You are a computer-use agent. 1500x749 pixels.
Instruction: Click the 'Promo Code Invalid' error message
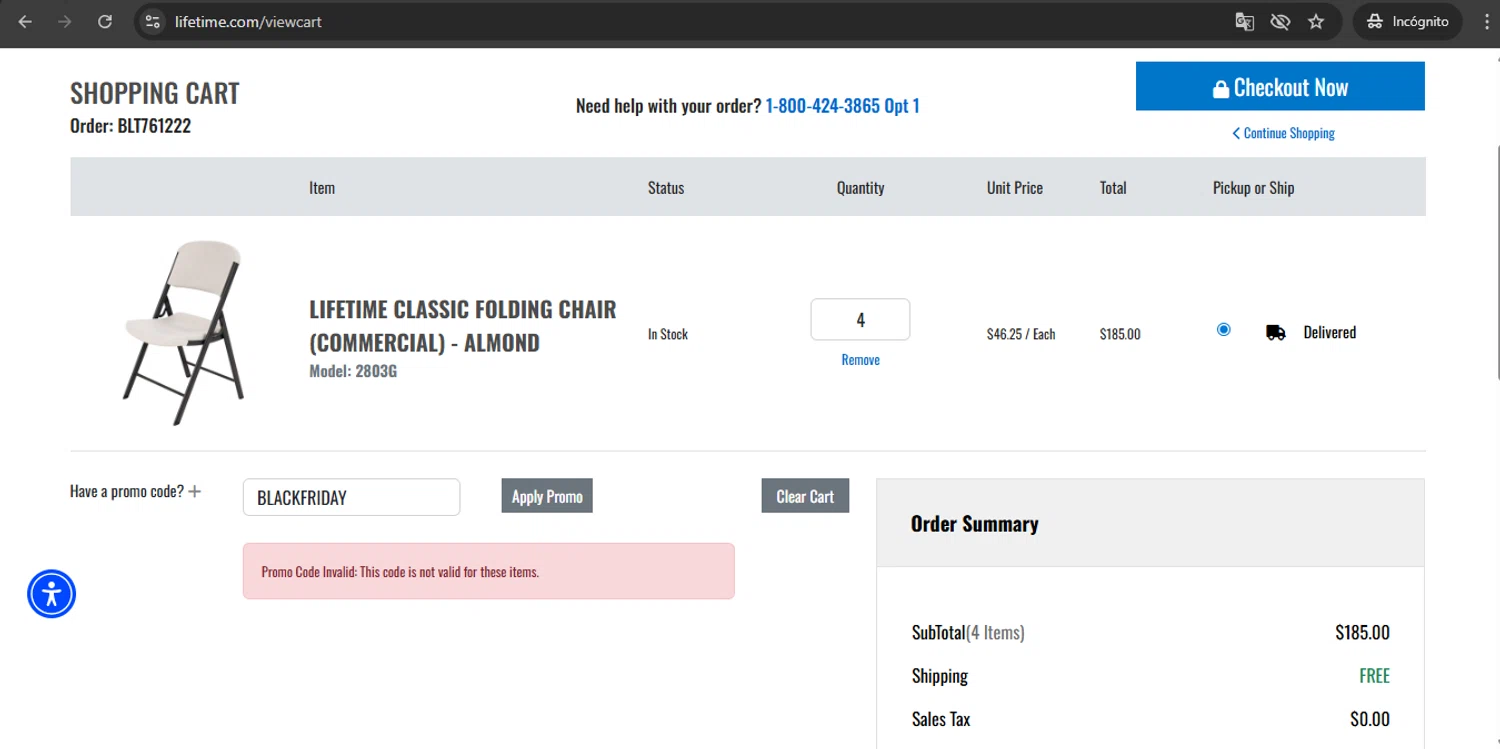tap(489, 572)
